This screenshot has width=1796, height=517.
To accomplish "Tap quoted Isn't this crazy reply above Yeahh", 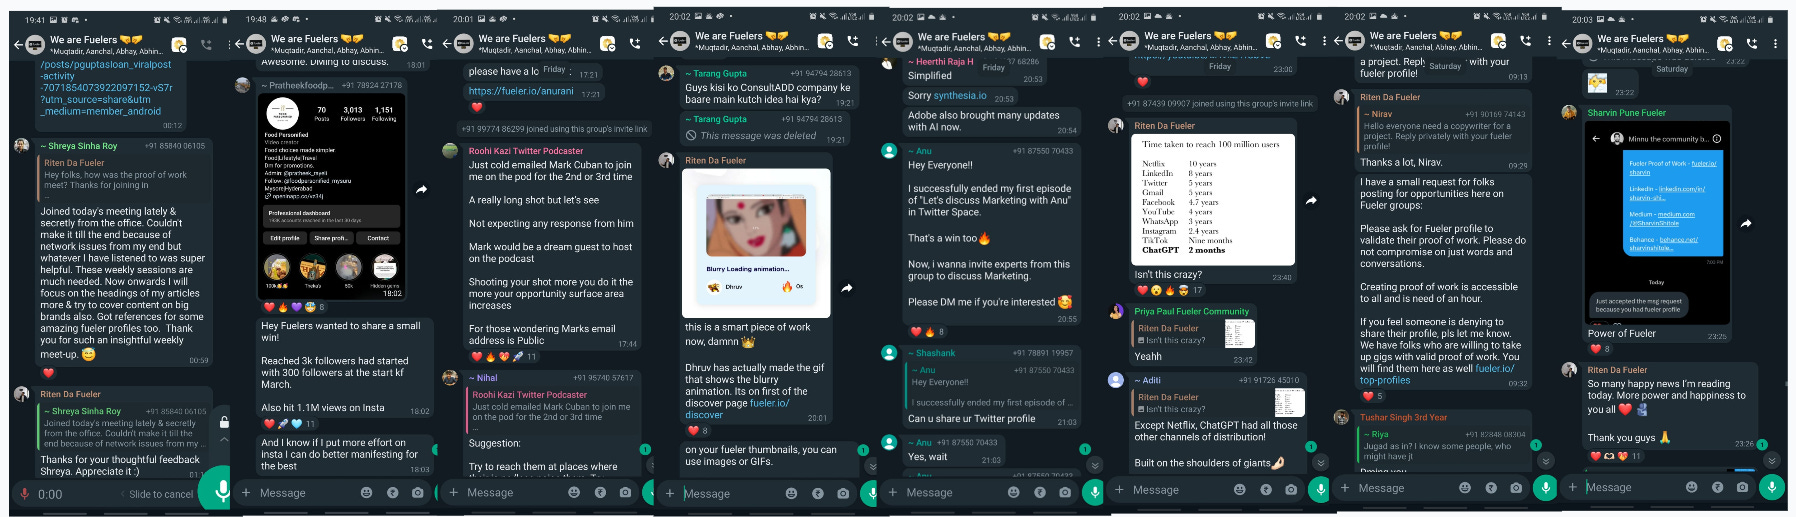I will point(1195,334).
